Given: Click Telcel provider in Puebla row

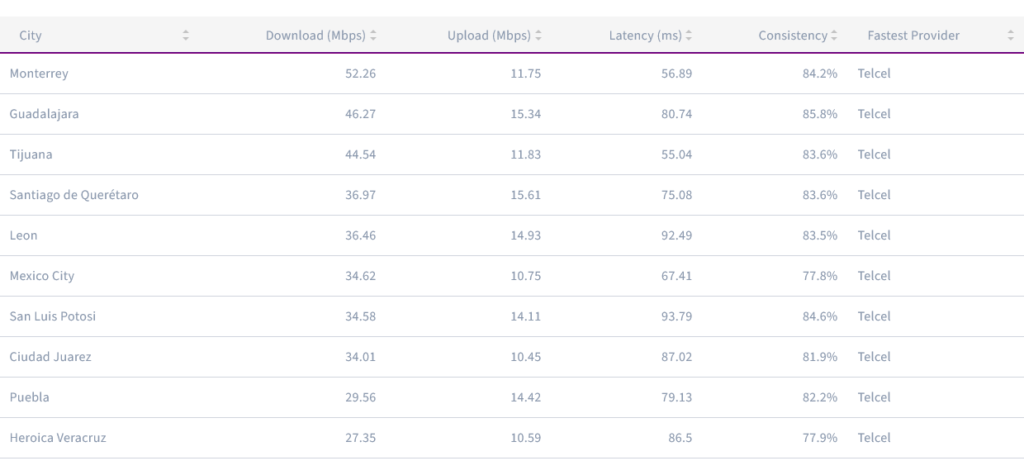Looking at the screenshot, I should click(874, 397).
